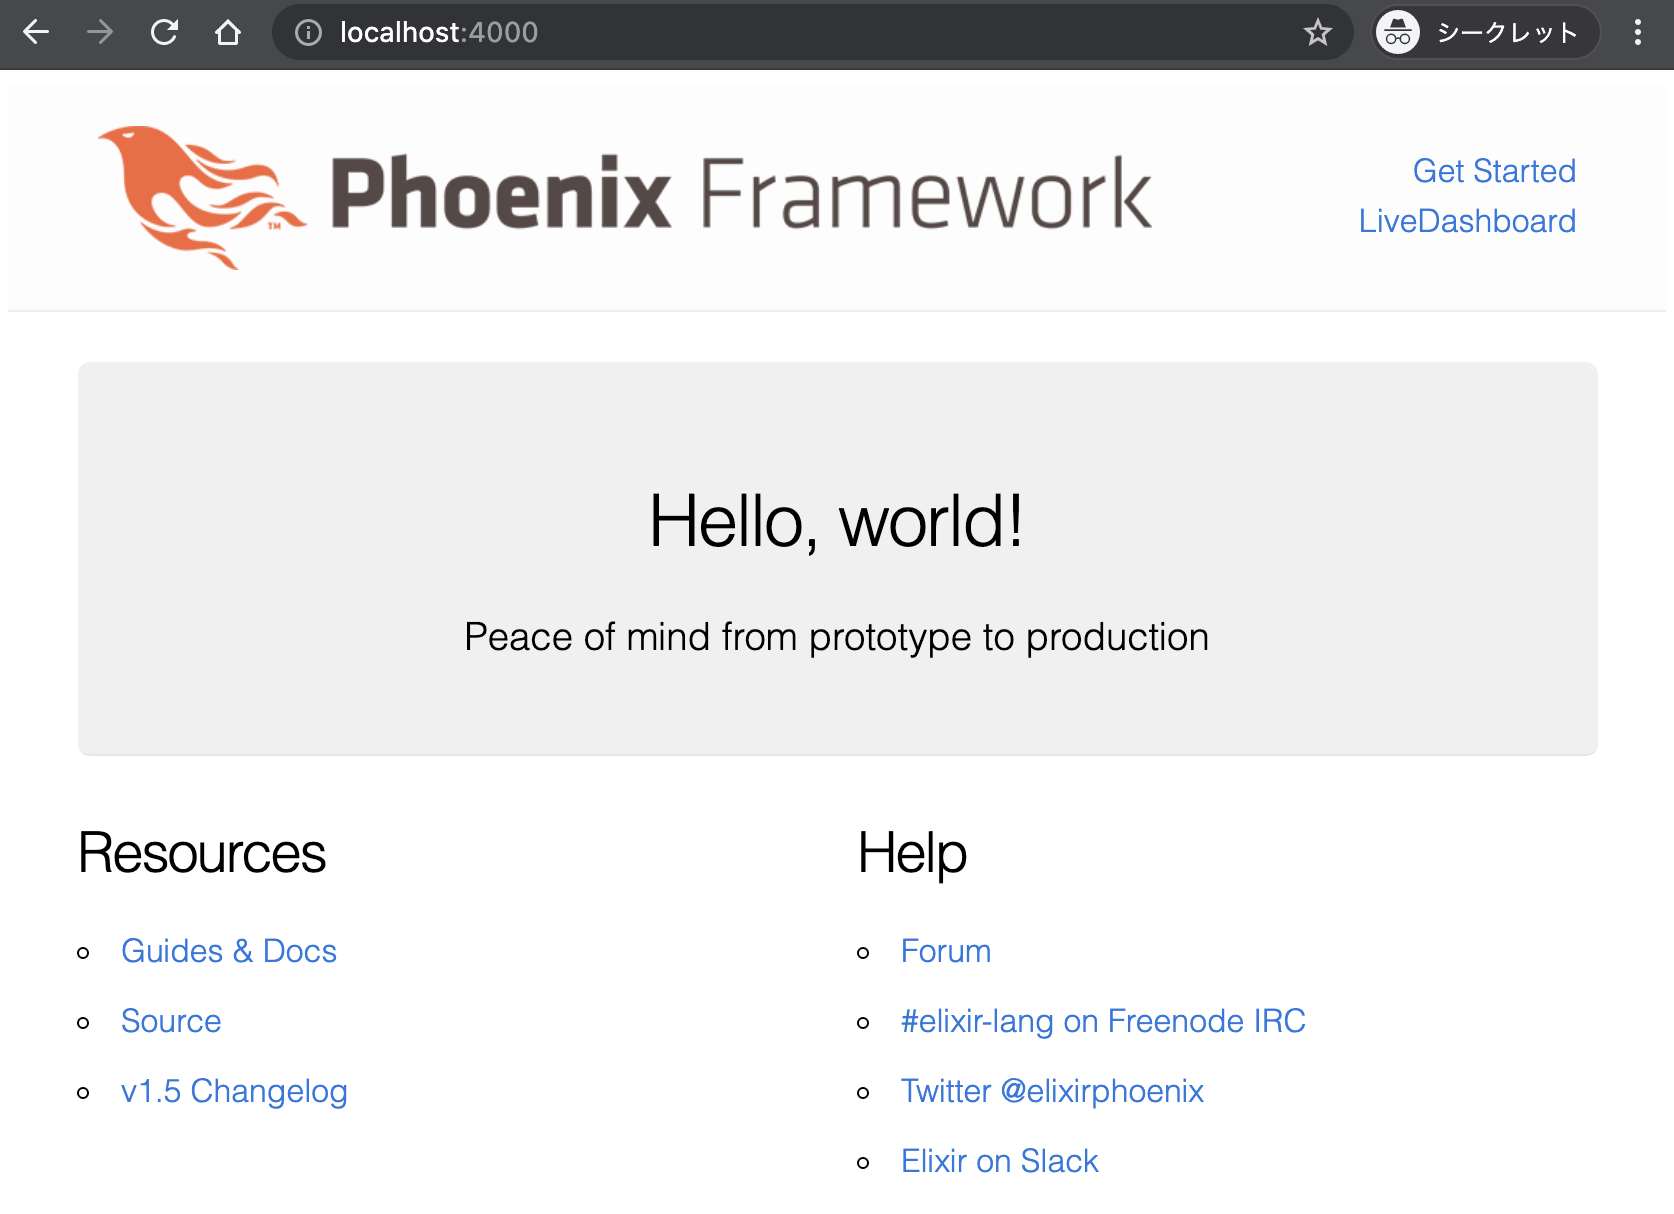Click the Phoenix Framework logo
The width and height of the screenshot is (1674, 1214).
coord(625,197)
